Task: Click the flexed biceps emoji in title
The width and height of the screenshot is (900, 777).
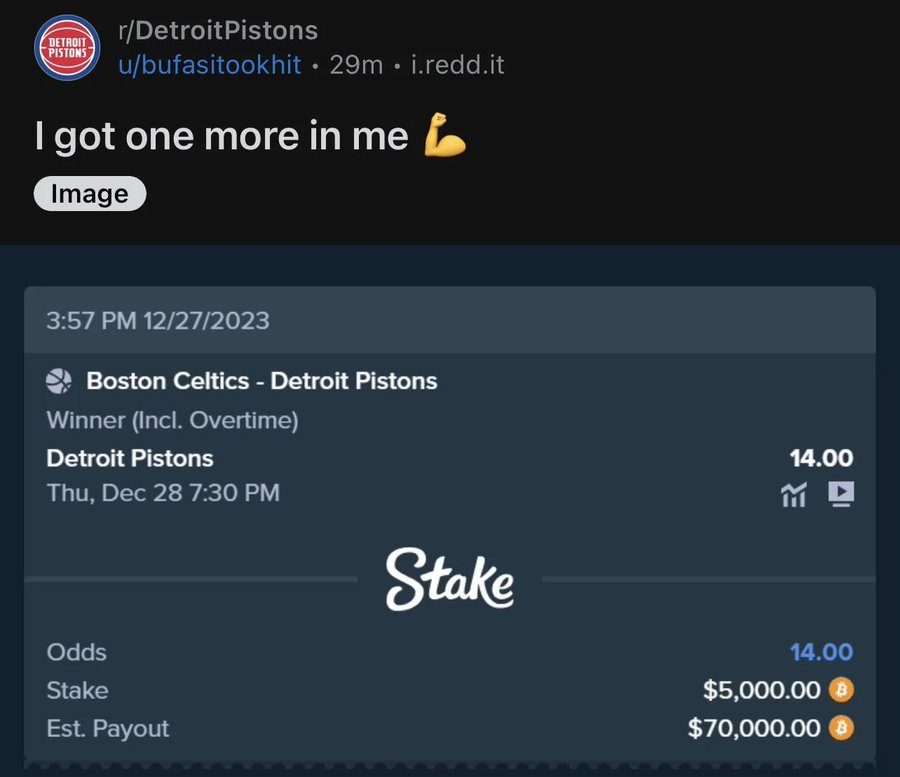Action: click(x=445, y=137)
